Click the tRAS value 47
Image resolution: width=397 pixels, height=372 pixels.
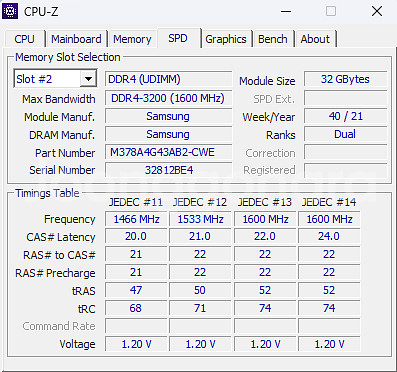136,290
